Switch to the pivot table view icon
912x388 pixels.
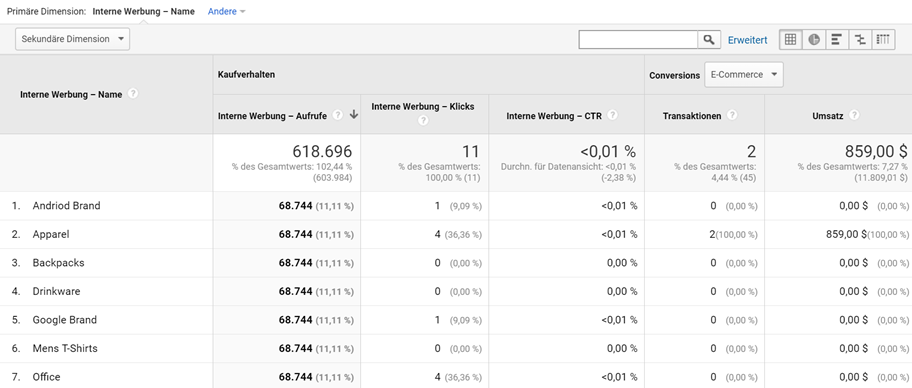[x=884, y=40]
